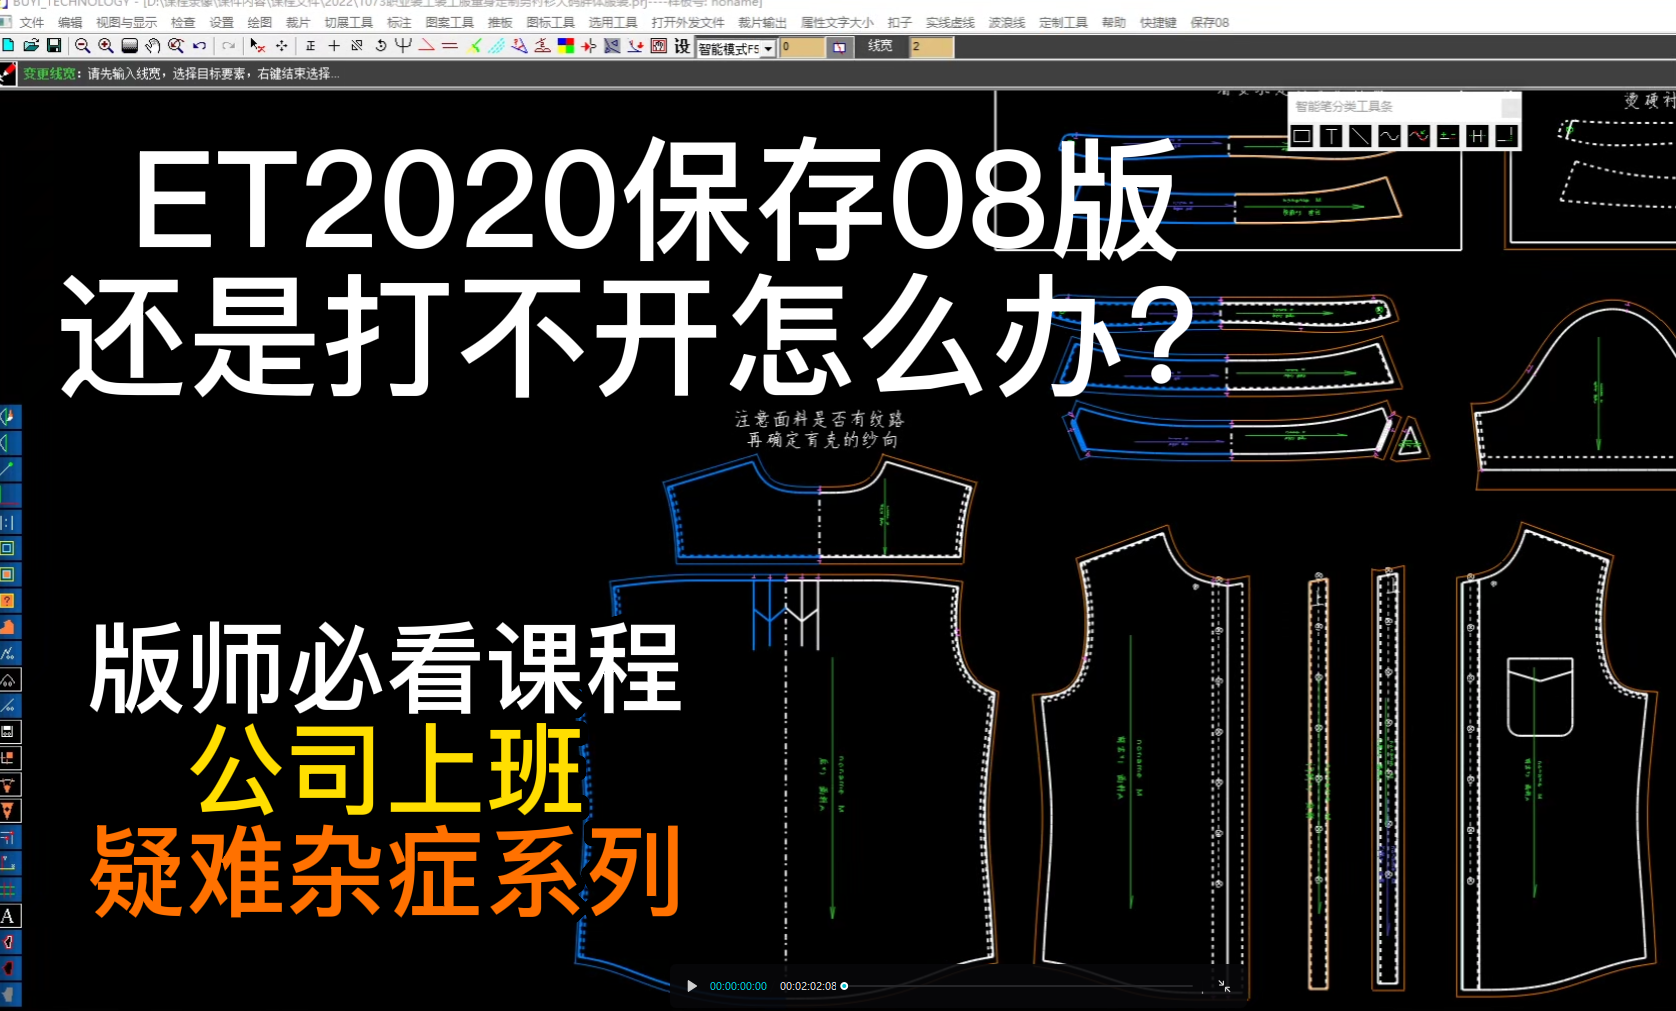The width and height of the screenshot is (1676, 1011).
Task: Click the full-view screen icon
Action: coord(129,45)
